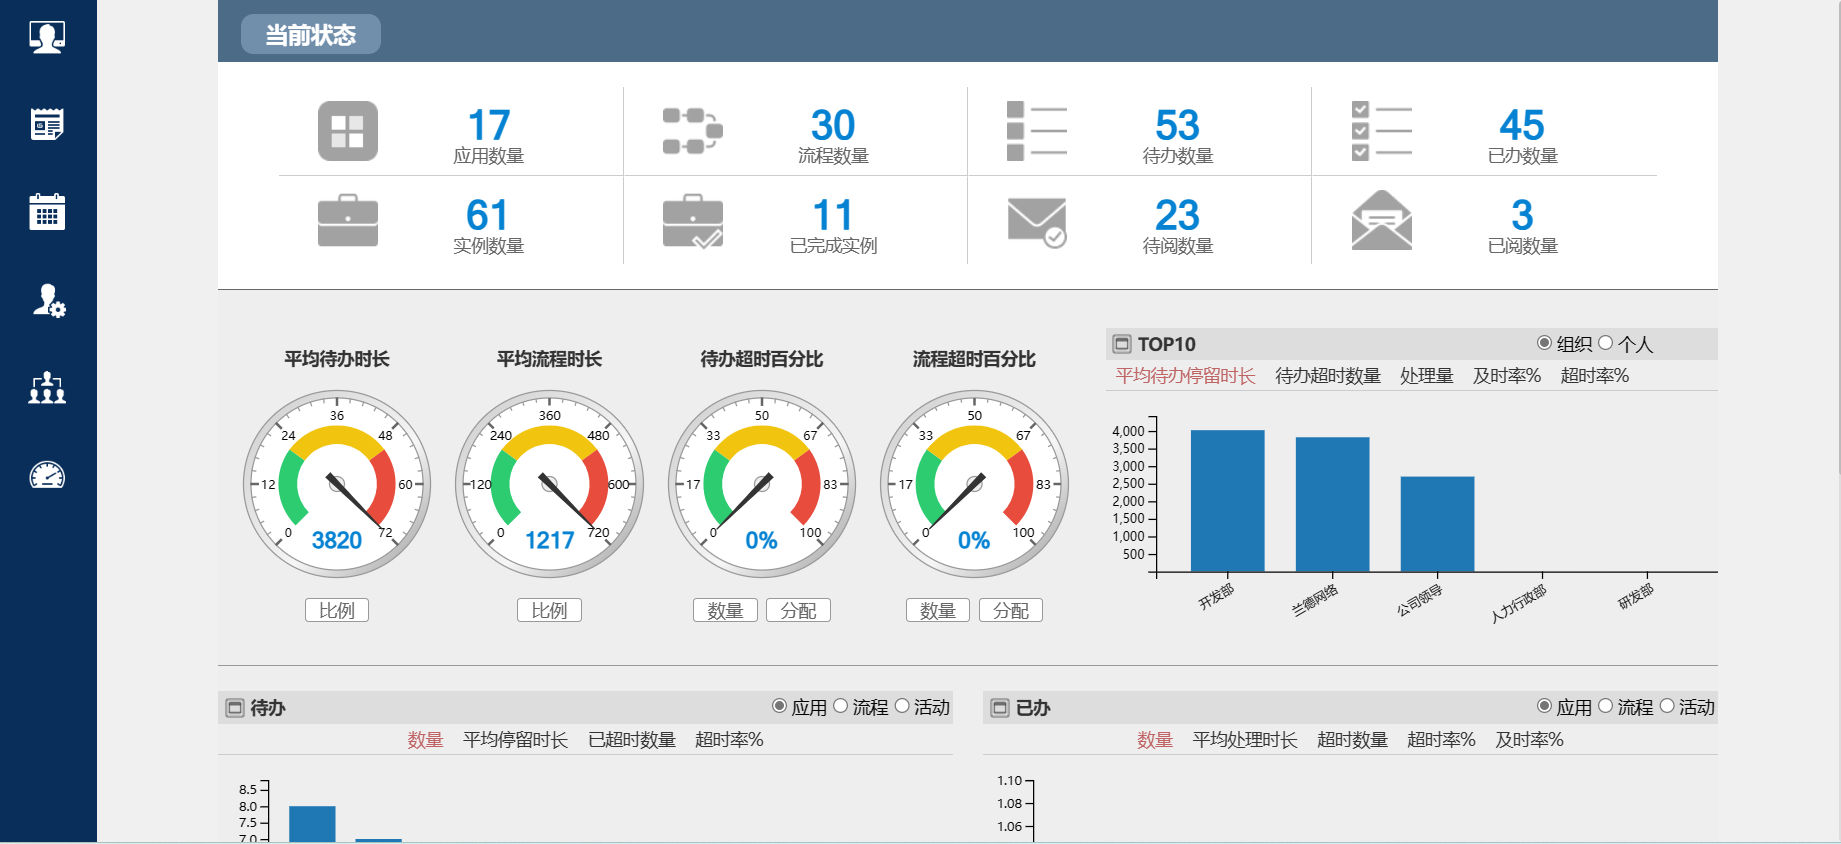Select 及时率% tab in 已办 panel

[x=1529, y=740]
